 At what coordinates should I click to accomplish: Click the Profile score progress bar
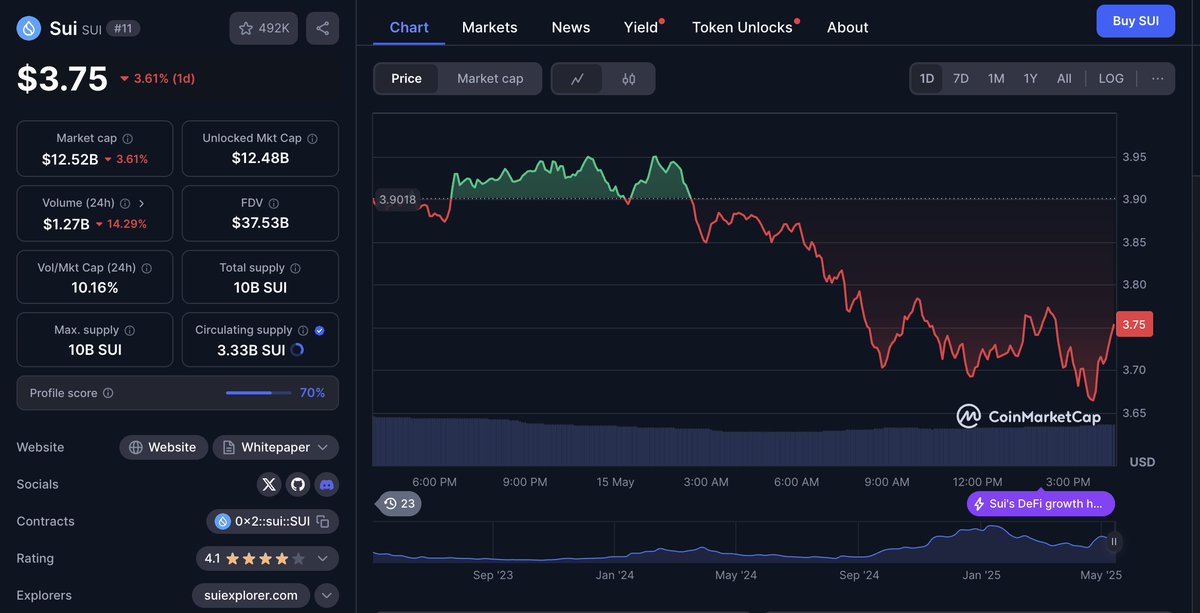click(x=258, y=393)
